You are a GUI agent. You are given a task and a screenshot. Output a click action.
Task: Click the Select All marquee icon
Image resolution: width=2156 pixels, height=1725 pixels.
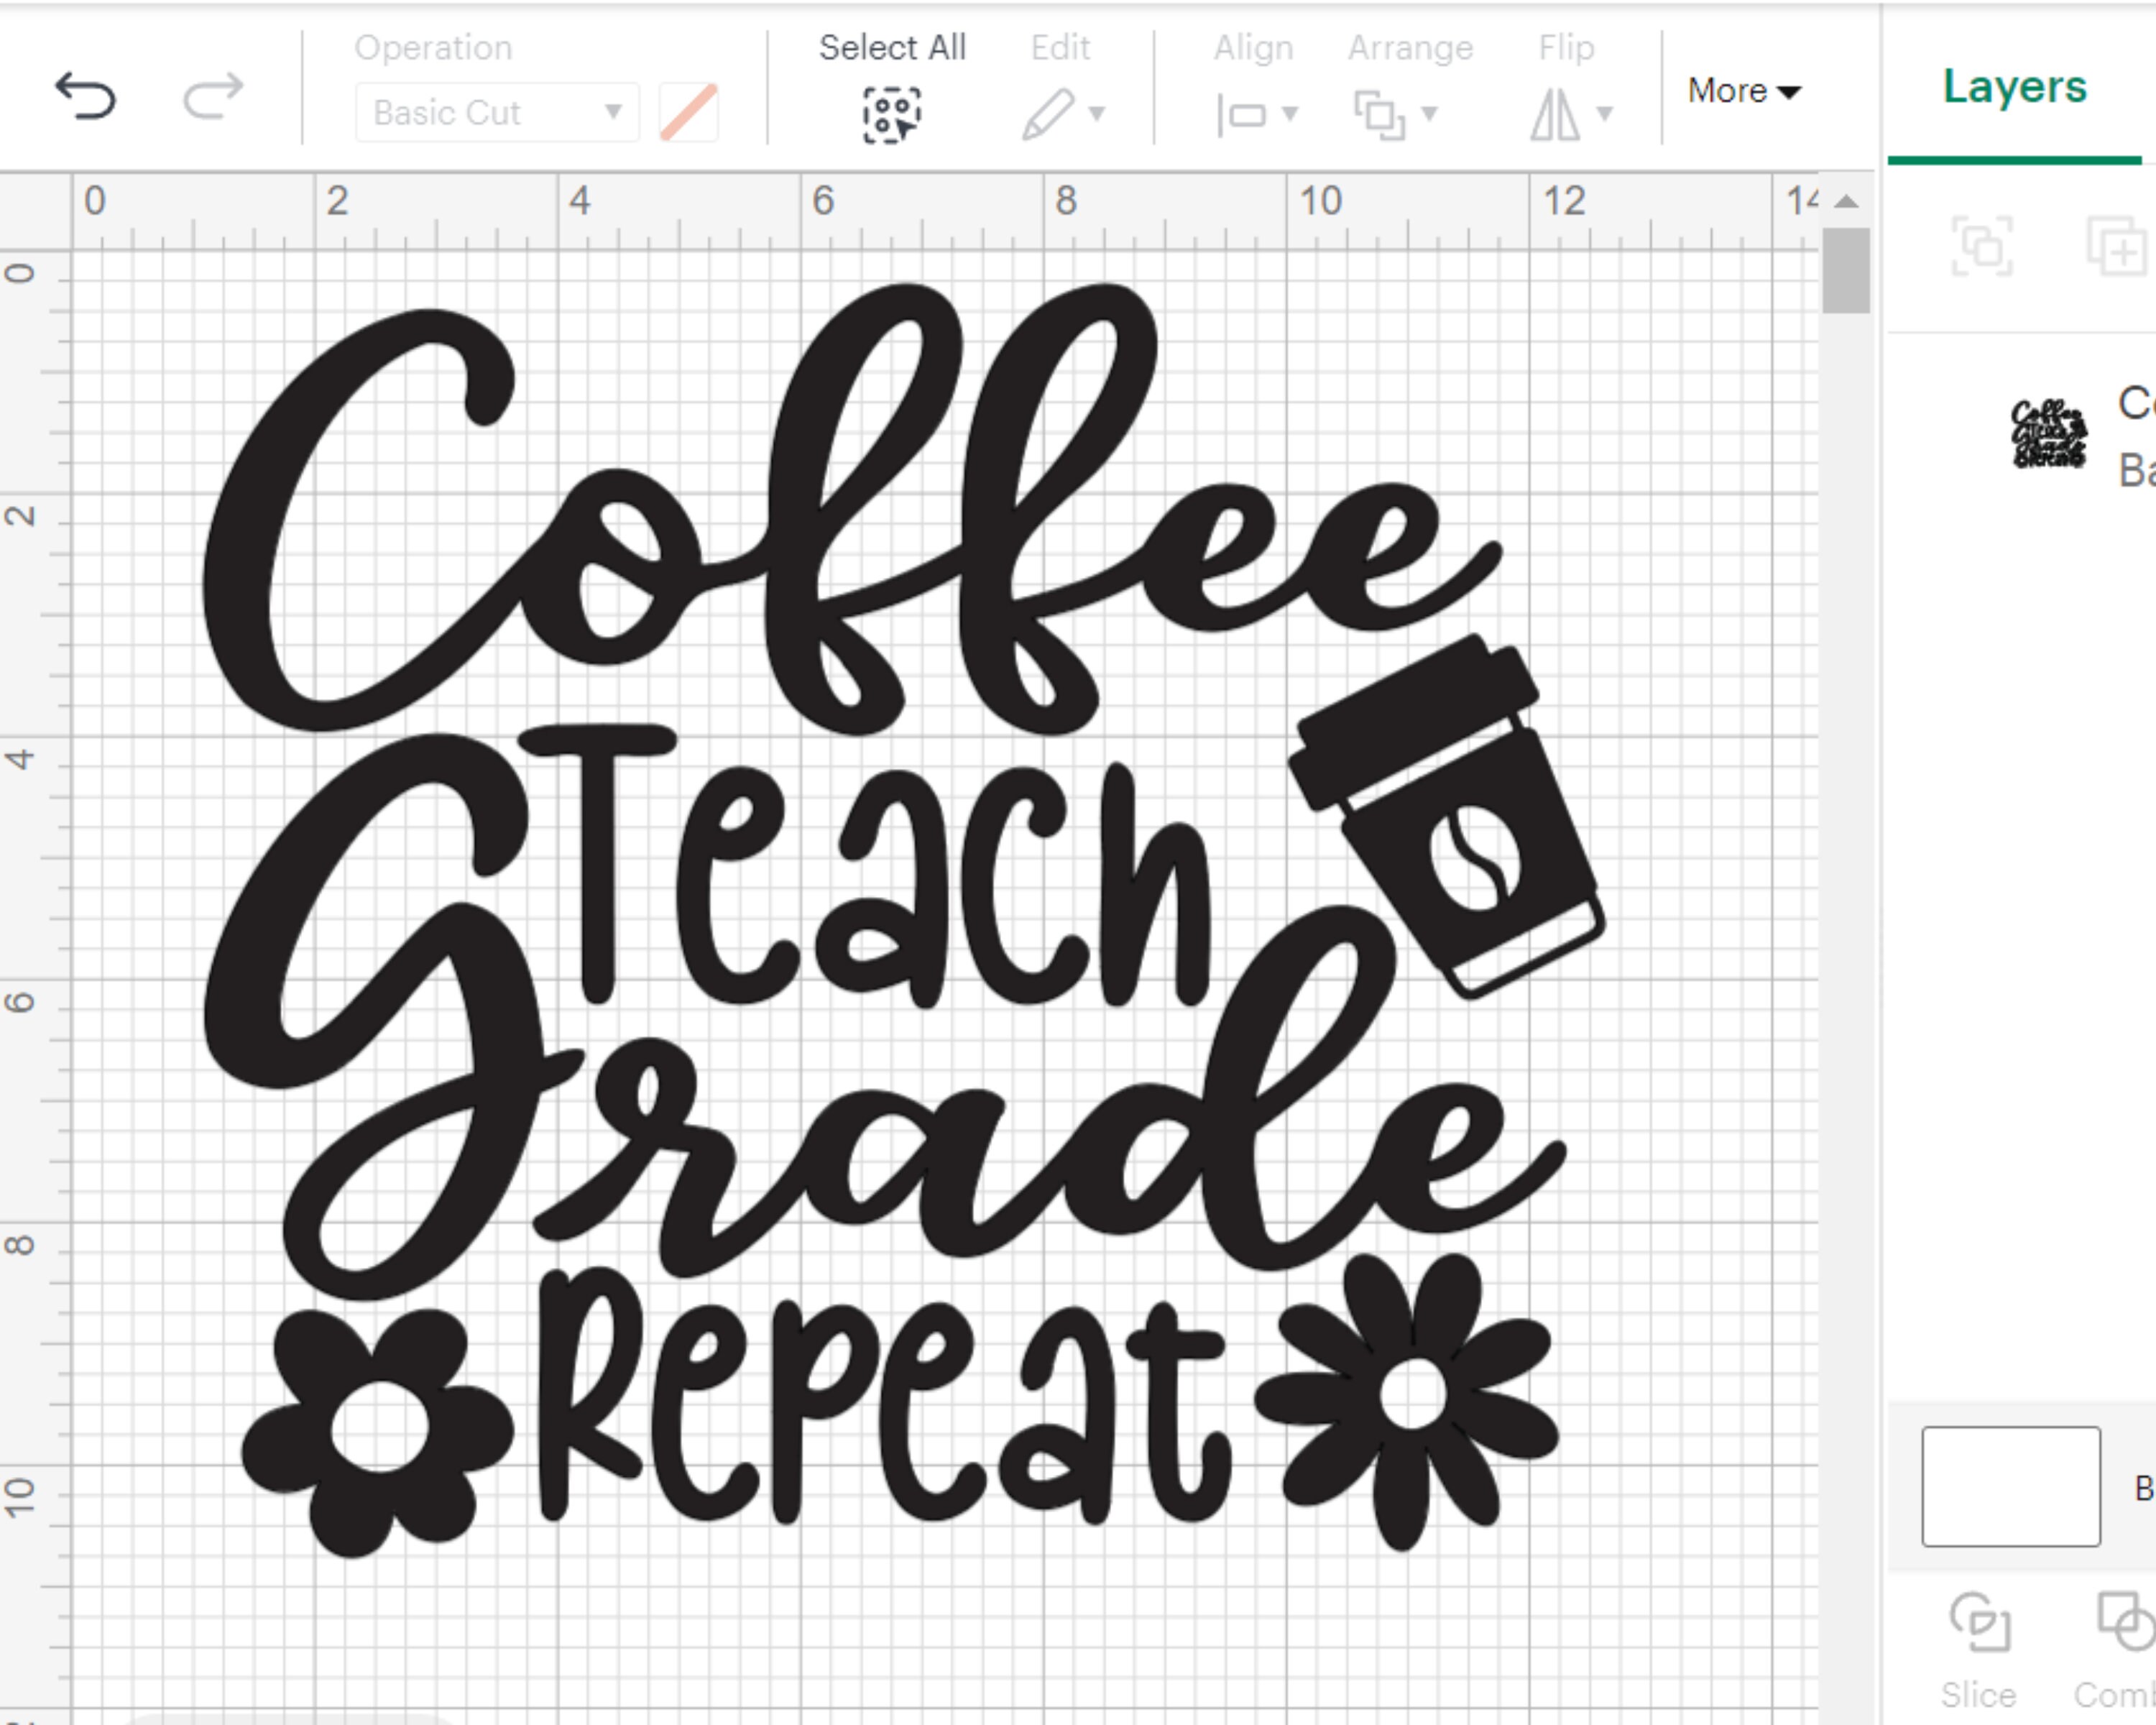pos(893,113)
